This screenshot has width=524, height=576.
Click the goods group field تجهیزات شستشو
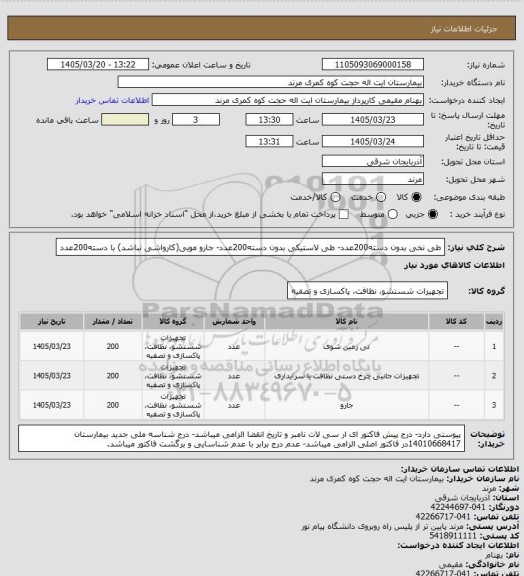click(367, 291)
